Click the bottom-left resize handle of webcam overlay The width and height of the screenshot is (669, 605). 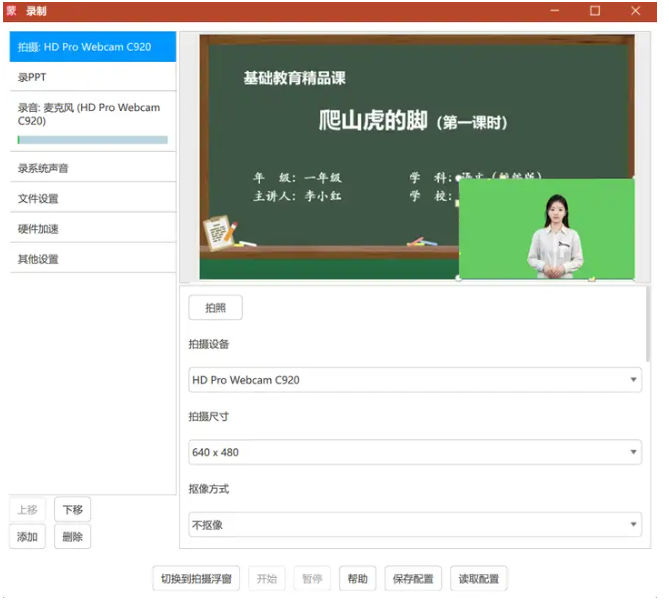[459, 279]
